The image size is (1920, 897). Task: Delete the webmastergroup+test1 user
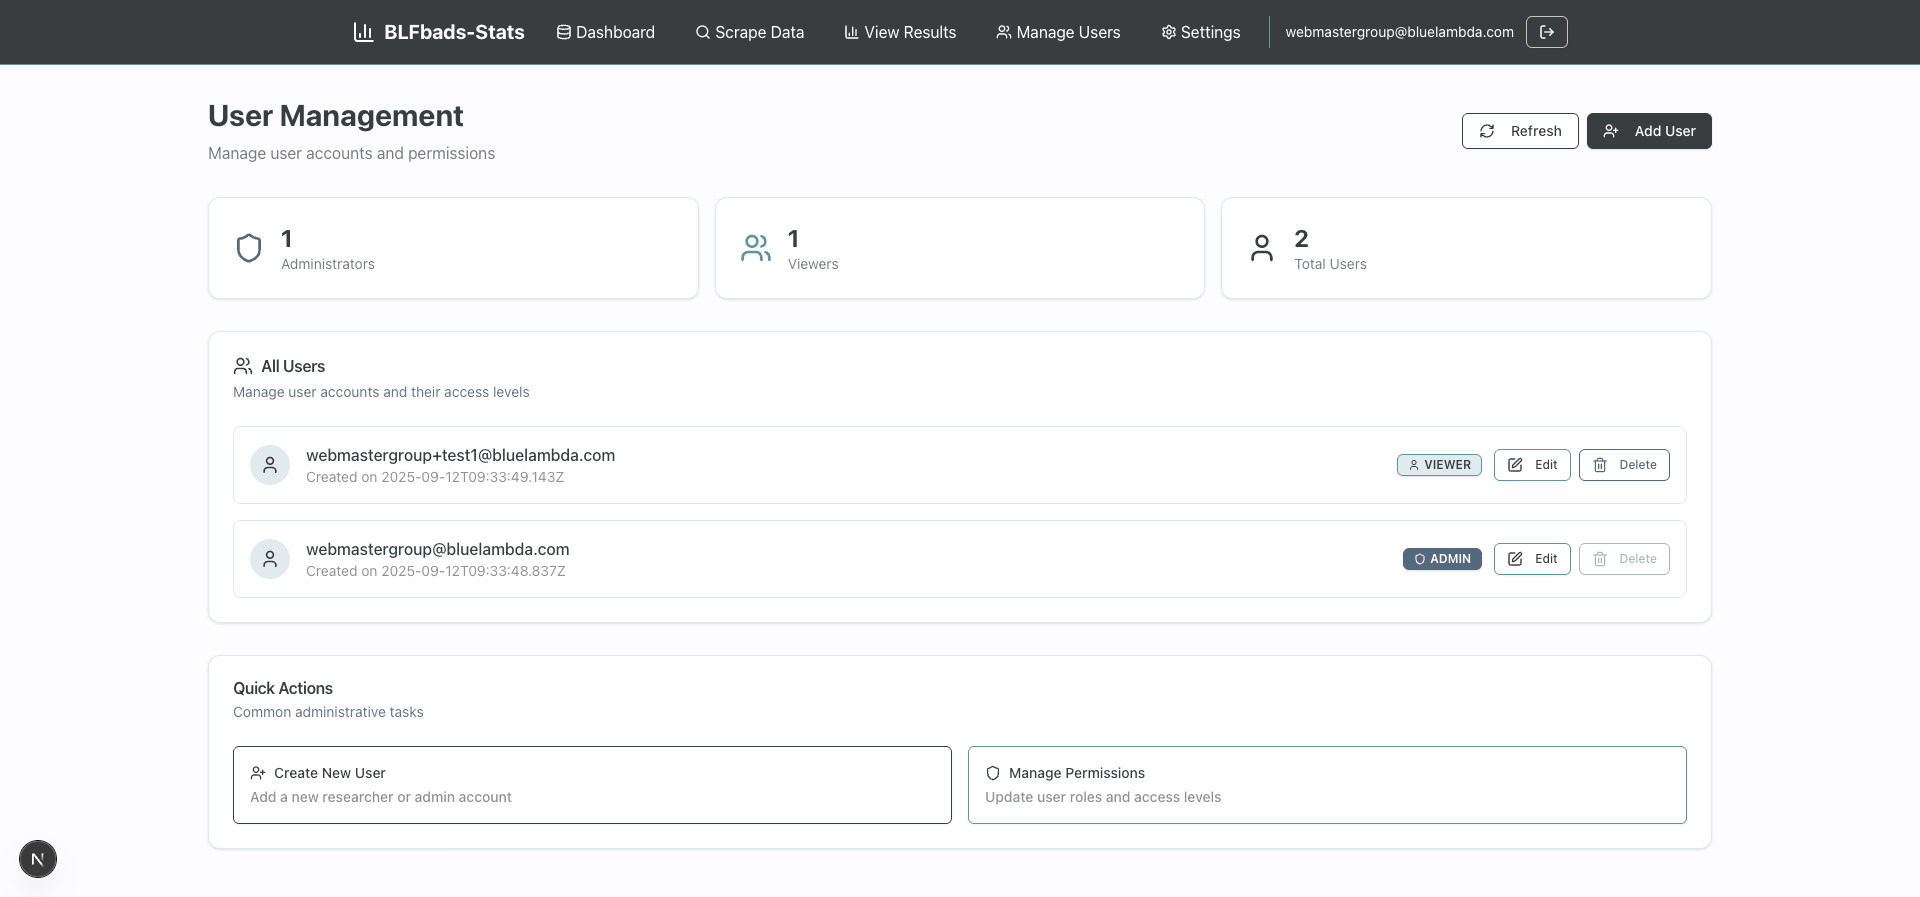tap(1624, 465)
